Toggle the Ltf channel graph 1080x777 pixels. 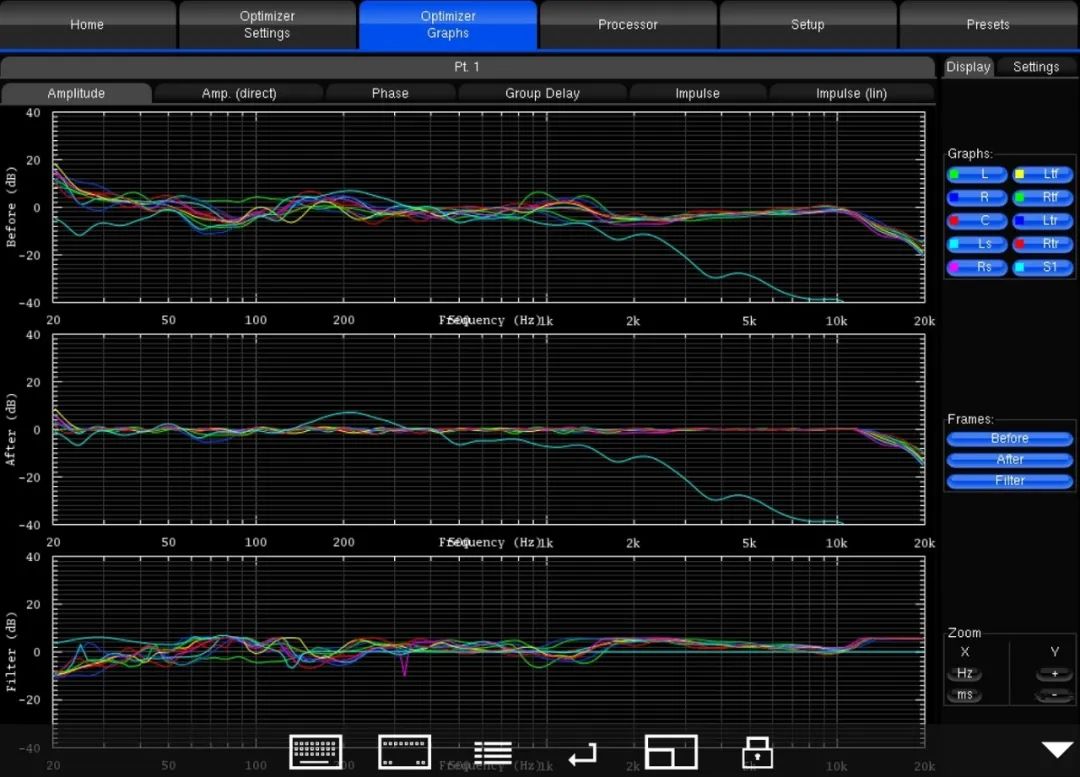click(1043, 174)
